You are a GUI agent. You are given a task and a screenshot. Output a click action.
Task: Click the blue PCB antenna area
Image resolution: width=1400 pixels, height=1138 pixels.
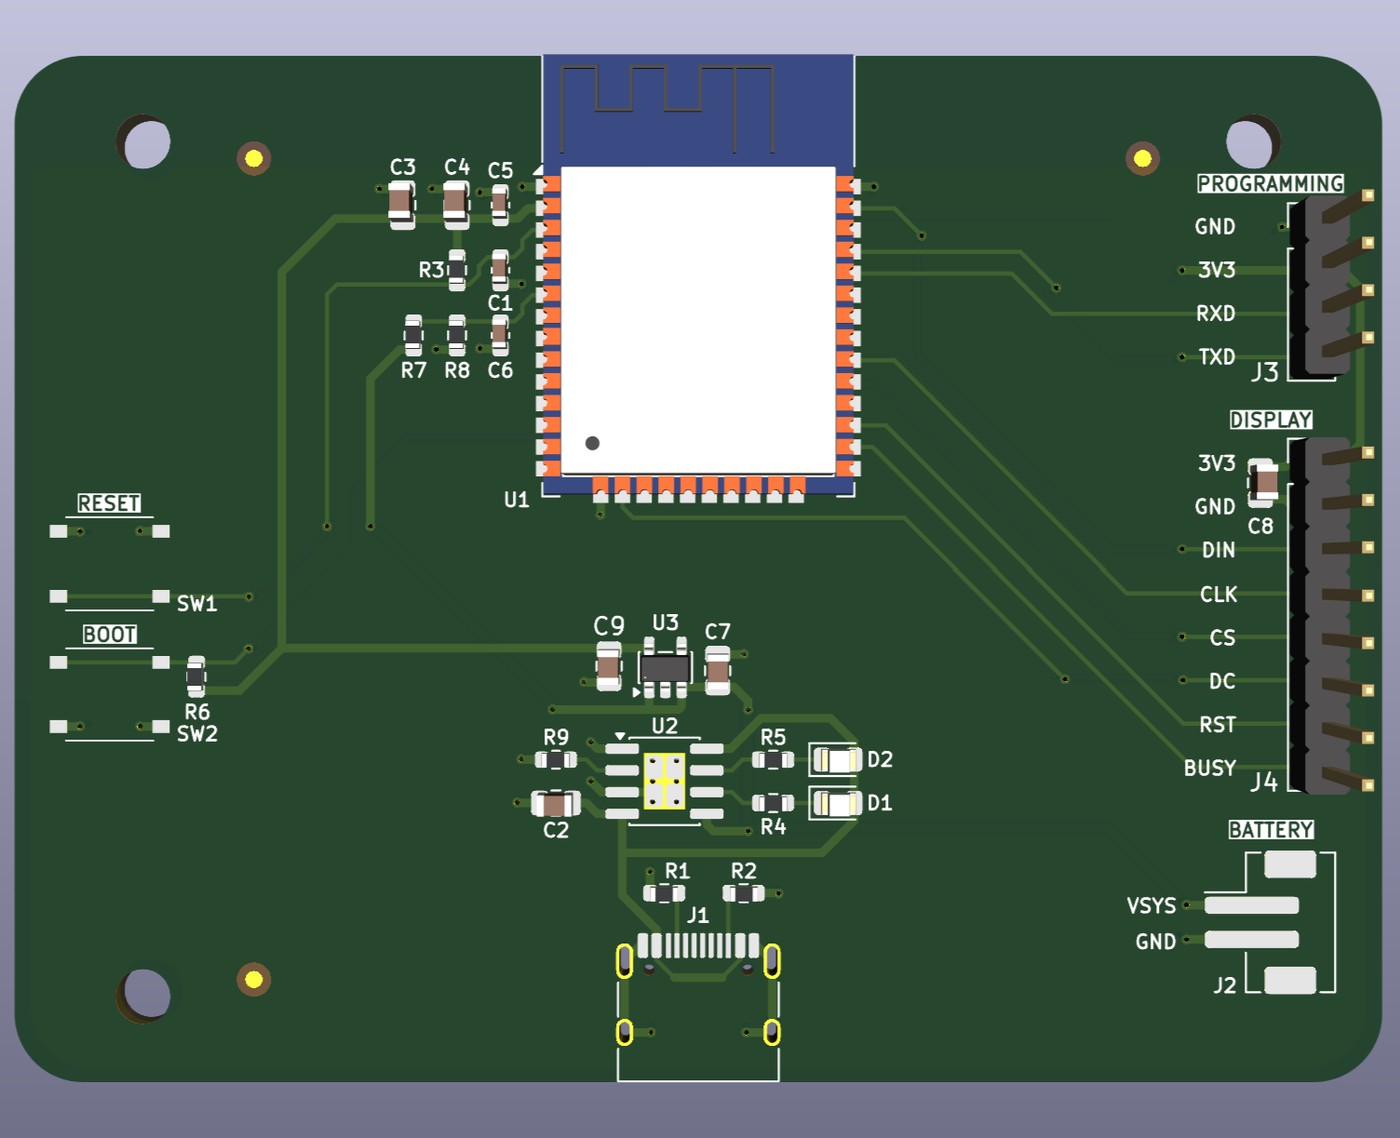pyautogui.click(x=698, y=110)
